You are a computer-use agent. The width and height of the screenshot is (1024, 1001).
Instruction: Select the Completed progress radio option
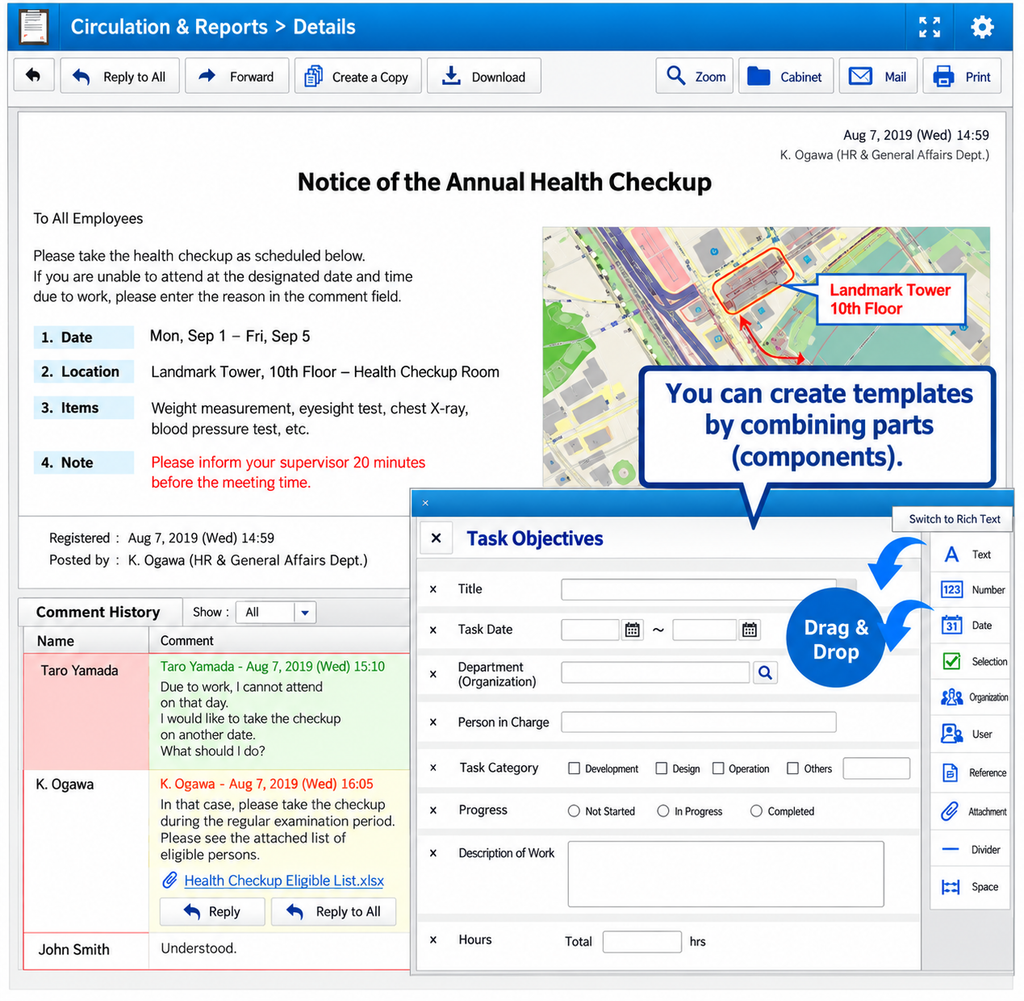[756, 811]
